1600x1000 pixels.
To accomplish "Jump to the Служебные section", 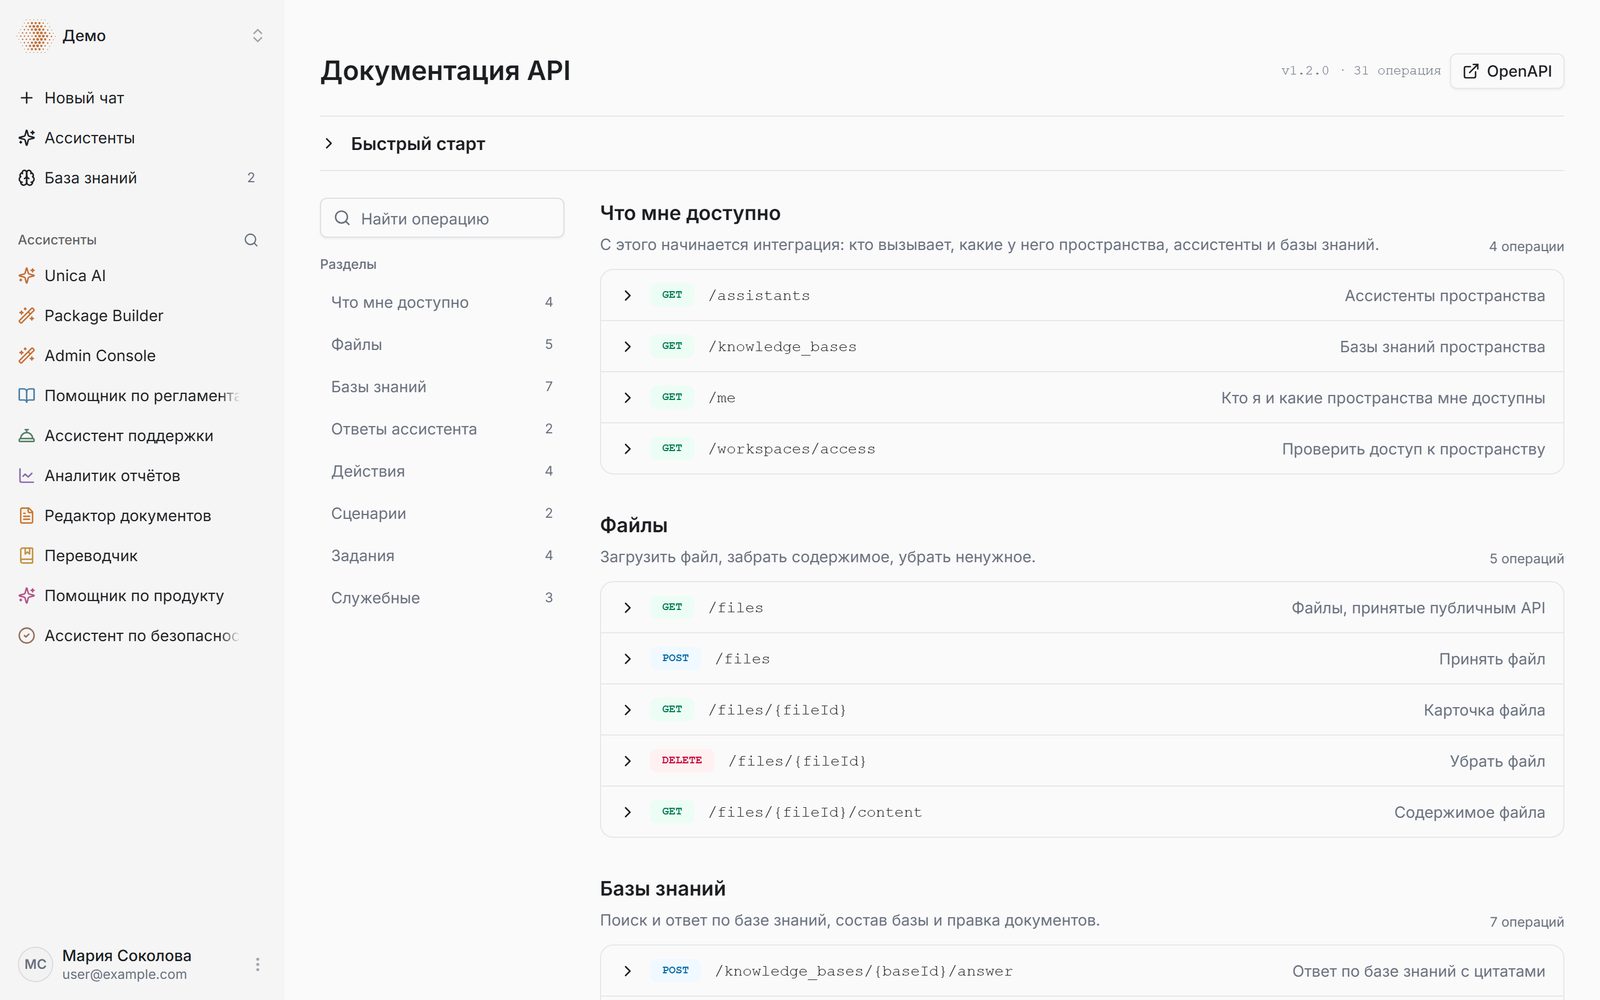I will point(442,598).
